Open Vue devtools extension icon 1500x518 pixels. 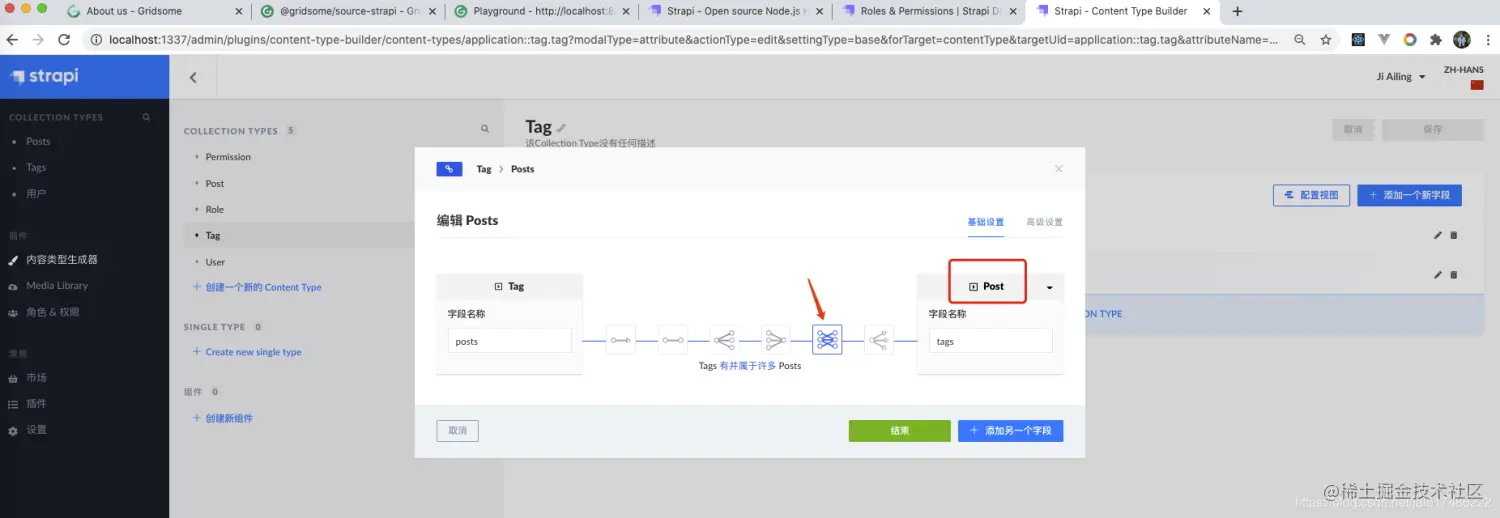(1384, 40)
